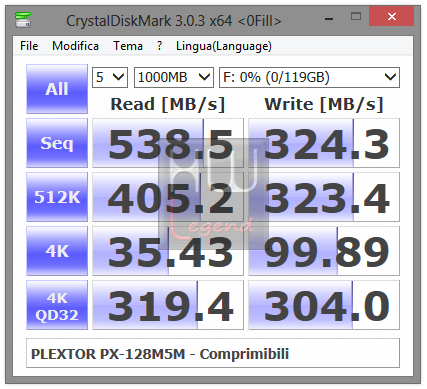Select the 512K read value 405.2
Screen dimensions: 427x389
[168, 197]
